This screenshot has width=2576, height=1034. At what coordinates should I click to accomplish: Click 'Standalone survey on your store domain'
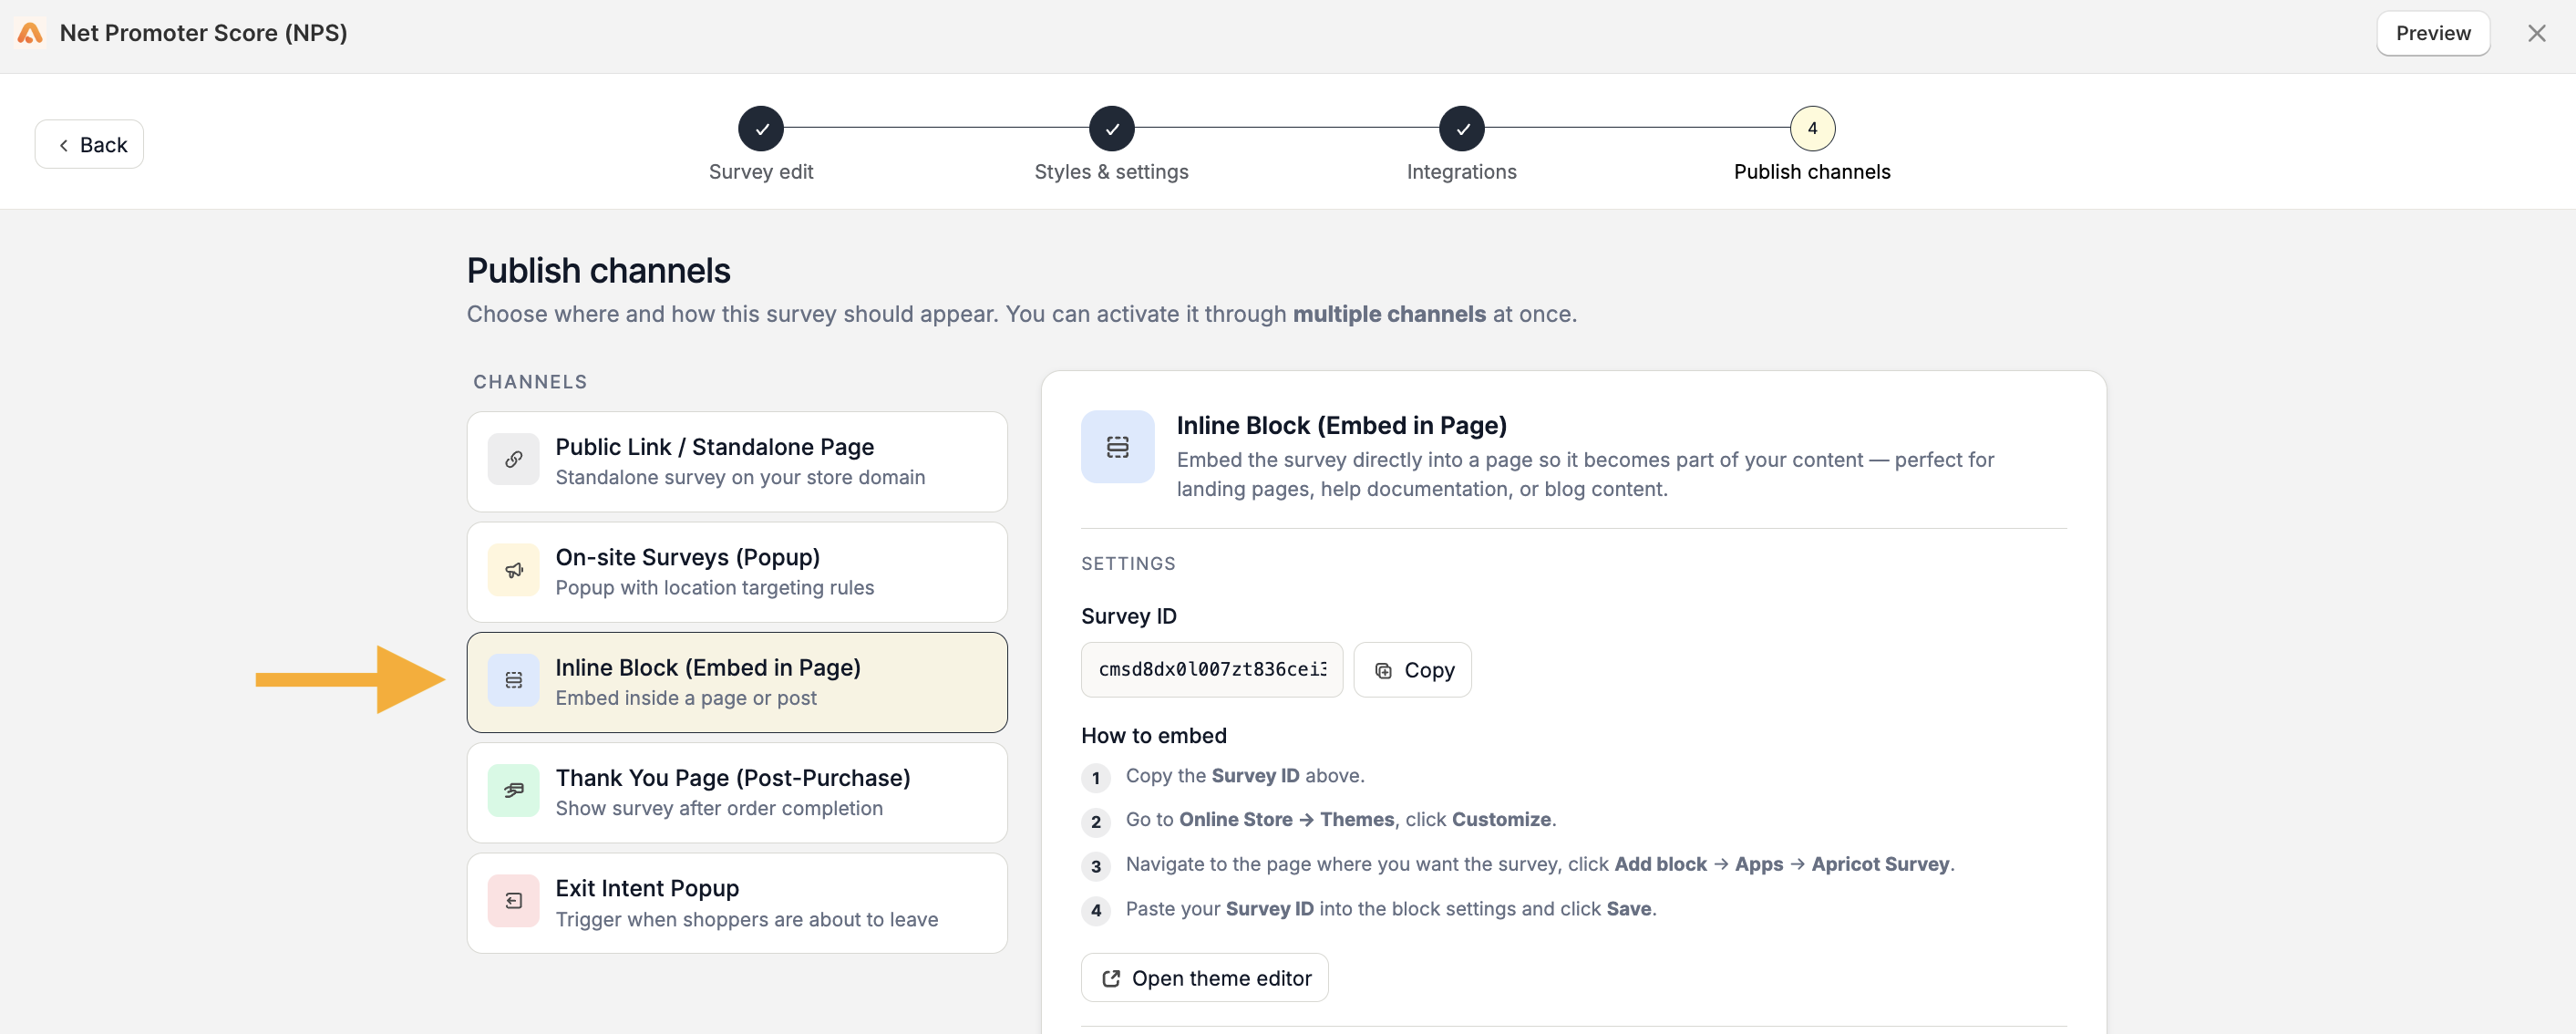(740, 477)
